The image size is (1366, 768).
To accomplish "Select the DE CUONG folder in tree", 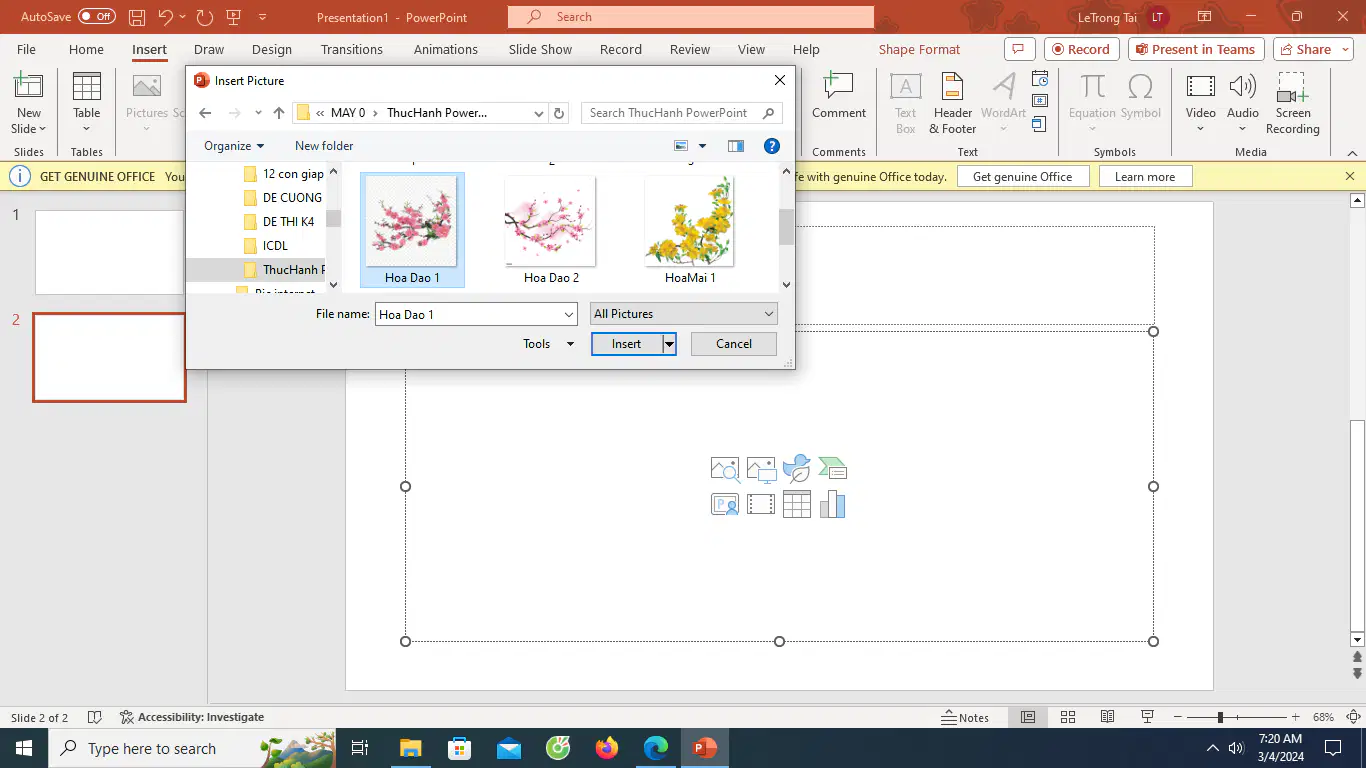I will click(x=283, y=198).
